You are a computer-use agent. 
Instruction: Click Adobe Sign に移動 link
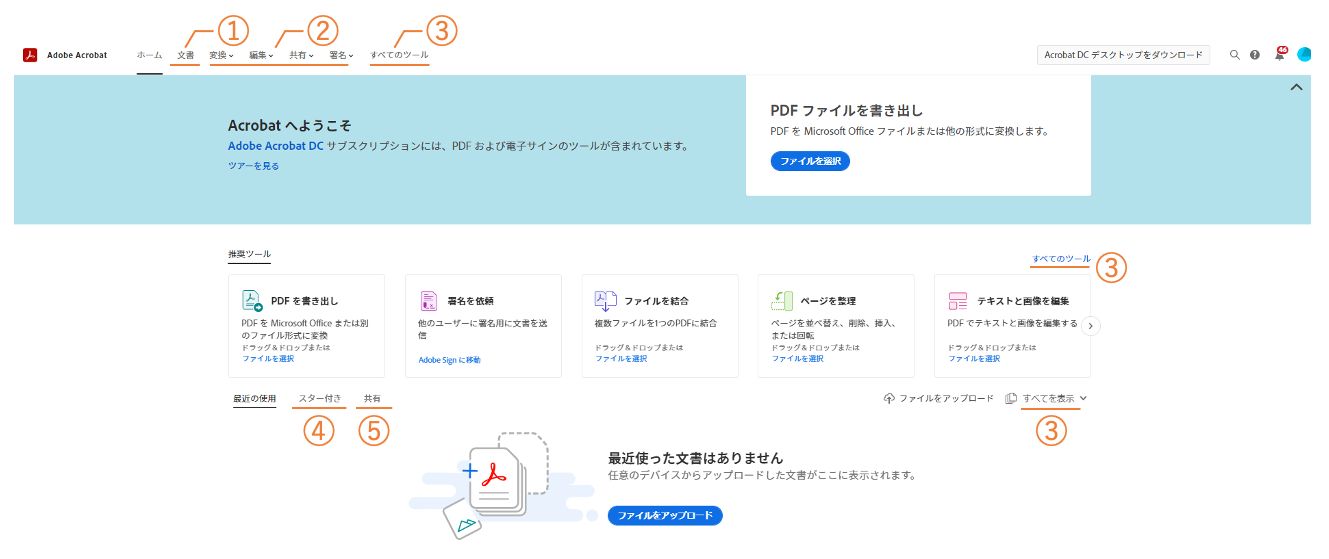pos(449,359)
